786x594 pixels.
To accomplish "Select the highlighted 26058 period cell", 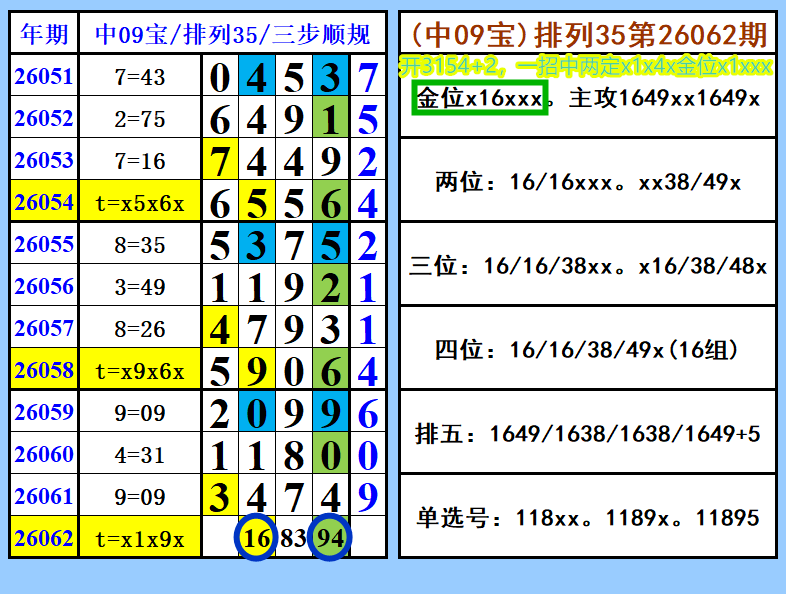I will point(44,370).
